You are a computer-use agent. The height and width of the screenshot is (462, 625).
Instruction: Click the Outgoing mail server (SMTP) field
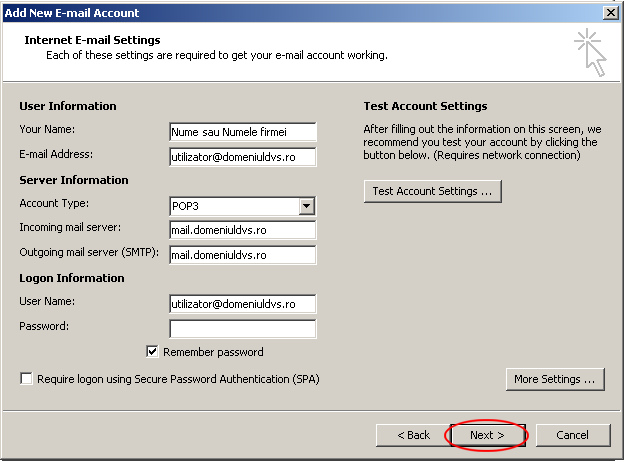(243, 255)
